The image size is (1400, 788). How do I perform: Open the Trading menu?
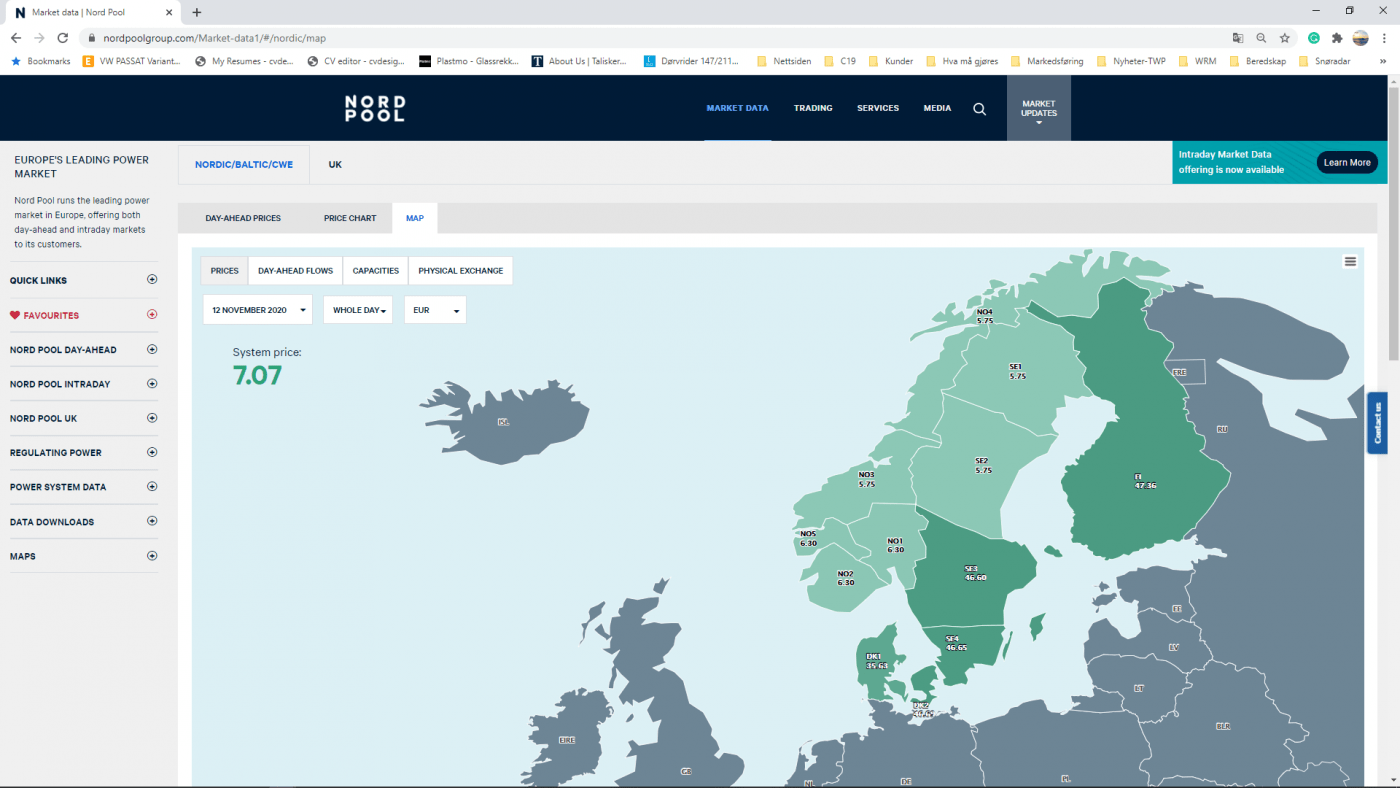click(x=813, y=108)
